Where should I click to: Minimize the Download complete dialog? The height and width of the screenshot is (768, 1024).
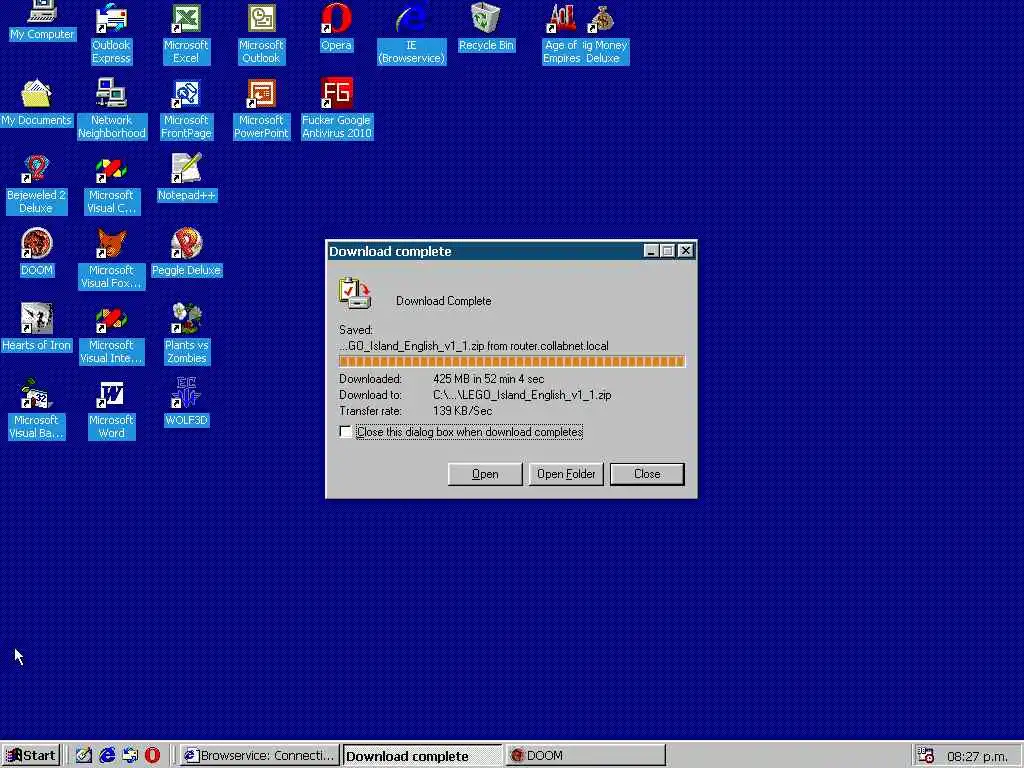coord(651,251)
